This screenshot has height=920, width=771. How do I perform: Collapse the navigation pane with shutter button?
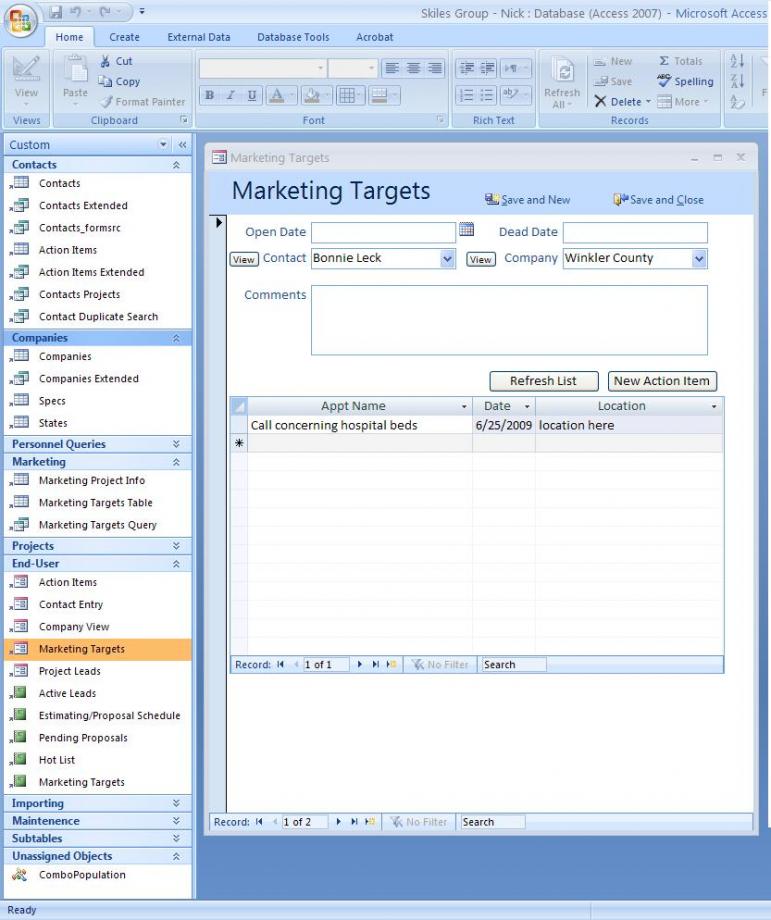point(182,144)
